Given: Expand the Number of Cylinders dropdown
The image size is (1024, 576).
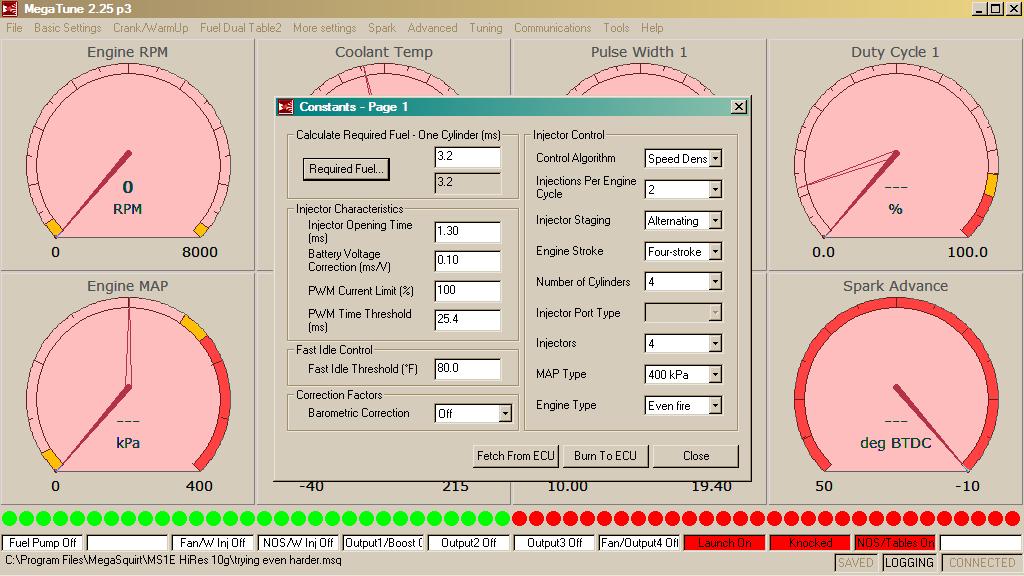Looking at the screenshot, I should tap(715, 281).
